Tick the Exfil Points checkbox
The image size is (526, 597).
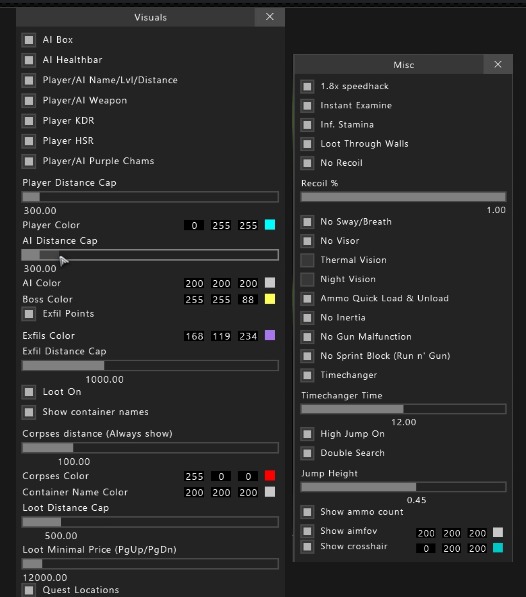29,314
